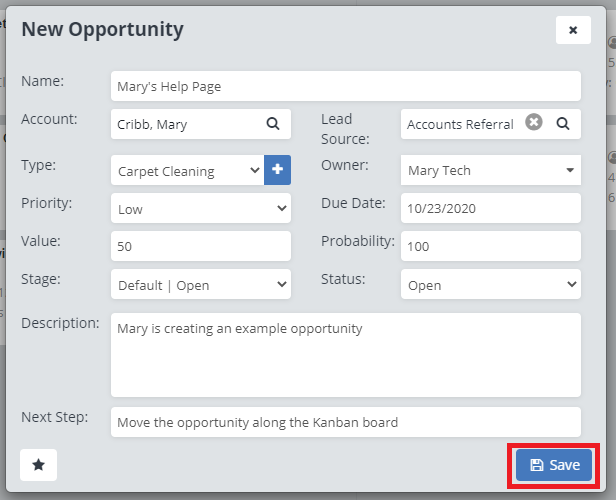Clear the Lead Source field
Image resolution: width=616 pixels, height=500 pixels.
click(534, 123)
